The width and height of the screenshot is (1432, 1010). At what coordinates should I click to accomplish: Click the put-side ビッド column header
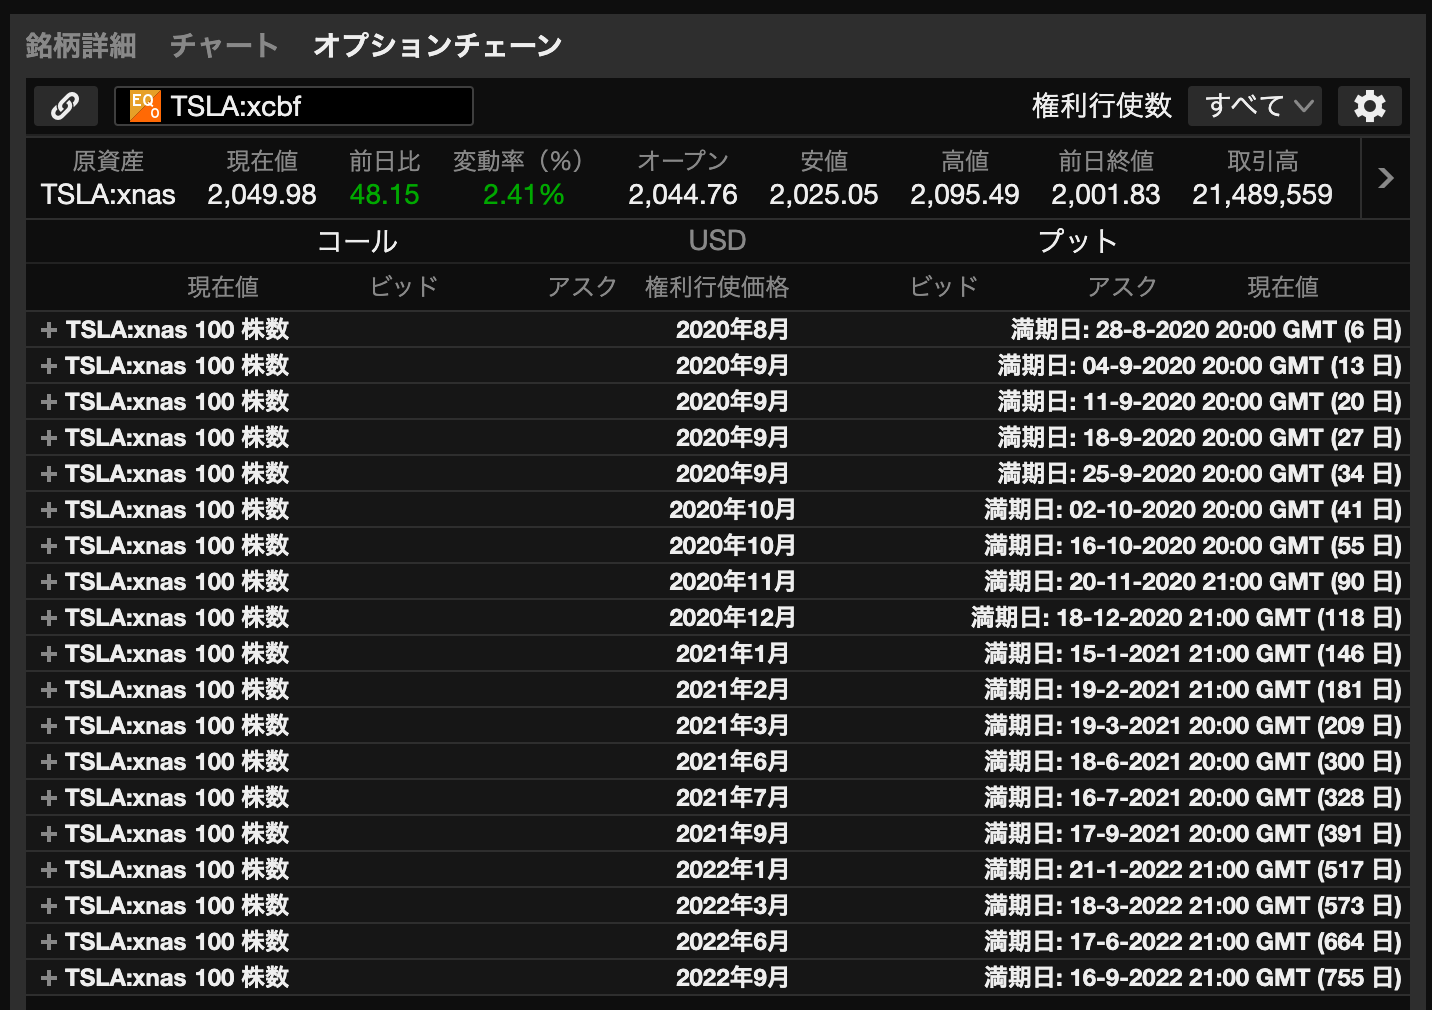pos(943,287)
